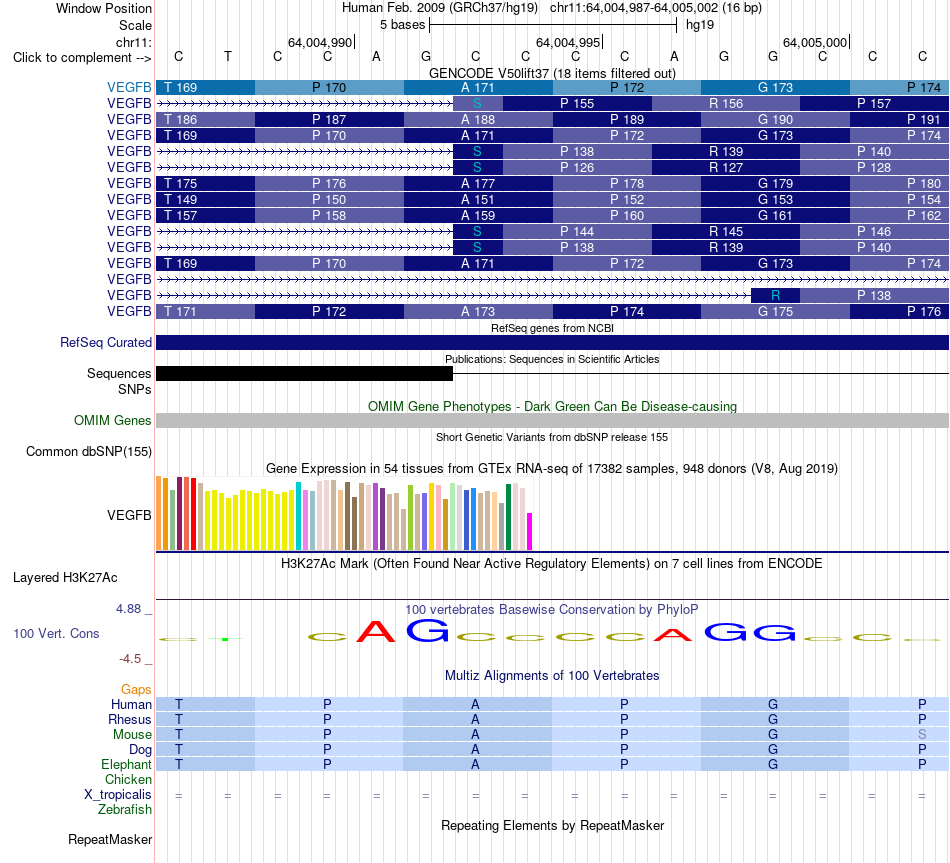Click ruler position label 64,004,990
Viewport: 950px width, 863px height.
(x=320, y=42)
